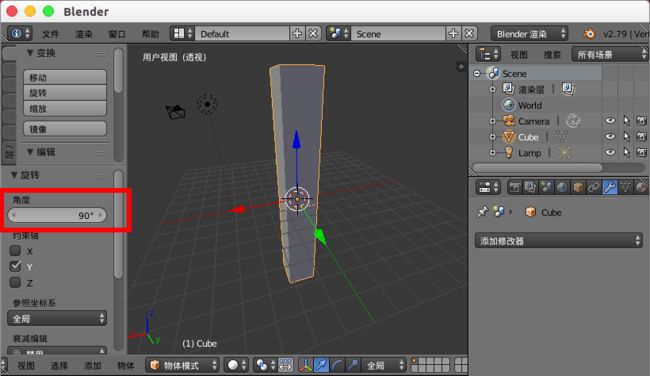Select the camera object in viewport
This screenshot has width=650, height=376.
(x=175, y=111)
